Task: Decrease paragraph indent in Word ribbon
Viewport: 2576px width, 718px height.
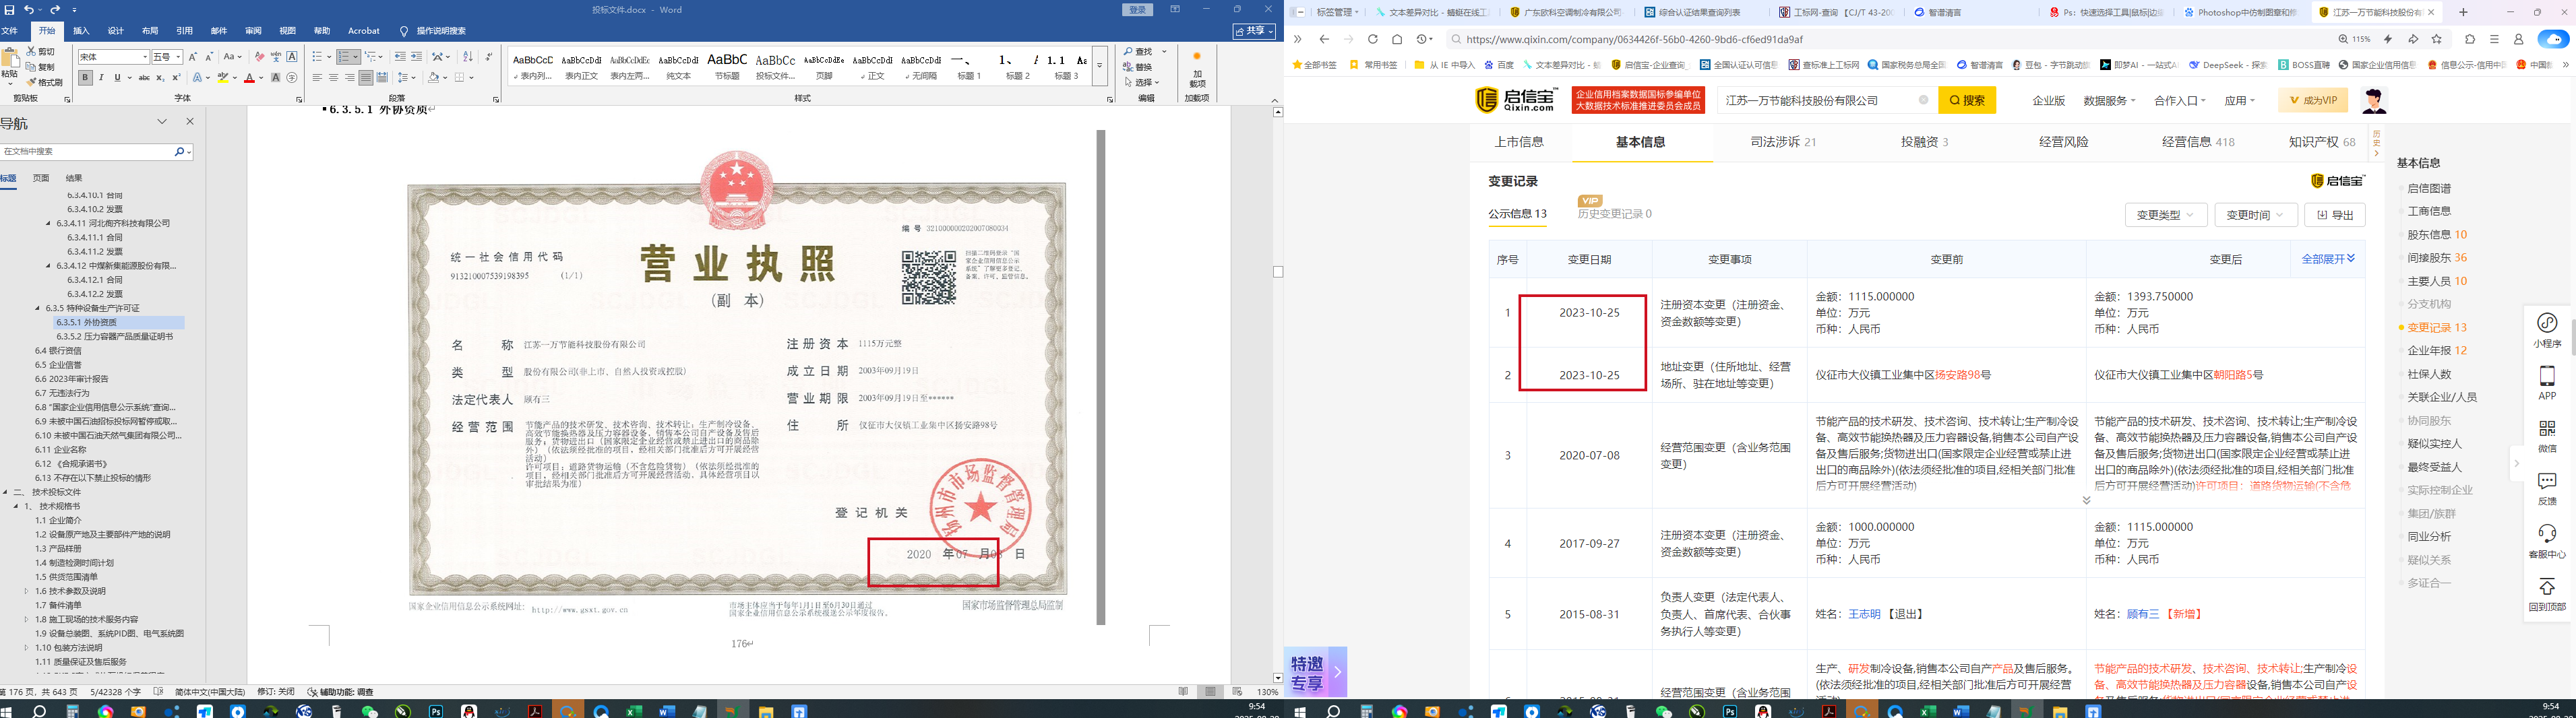Action: (x=400, y=57)
